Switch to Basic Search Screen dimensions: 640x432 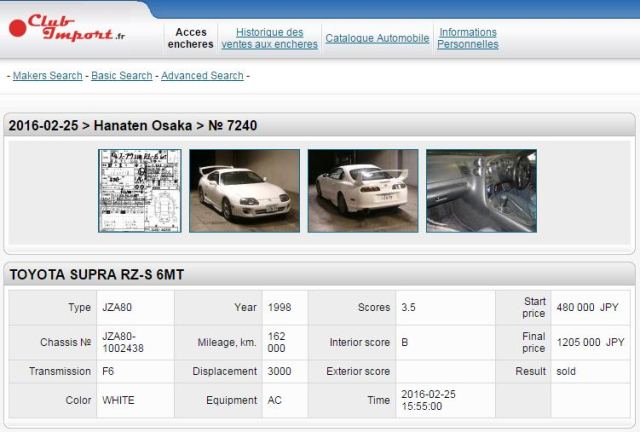(122, 76)
